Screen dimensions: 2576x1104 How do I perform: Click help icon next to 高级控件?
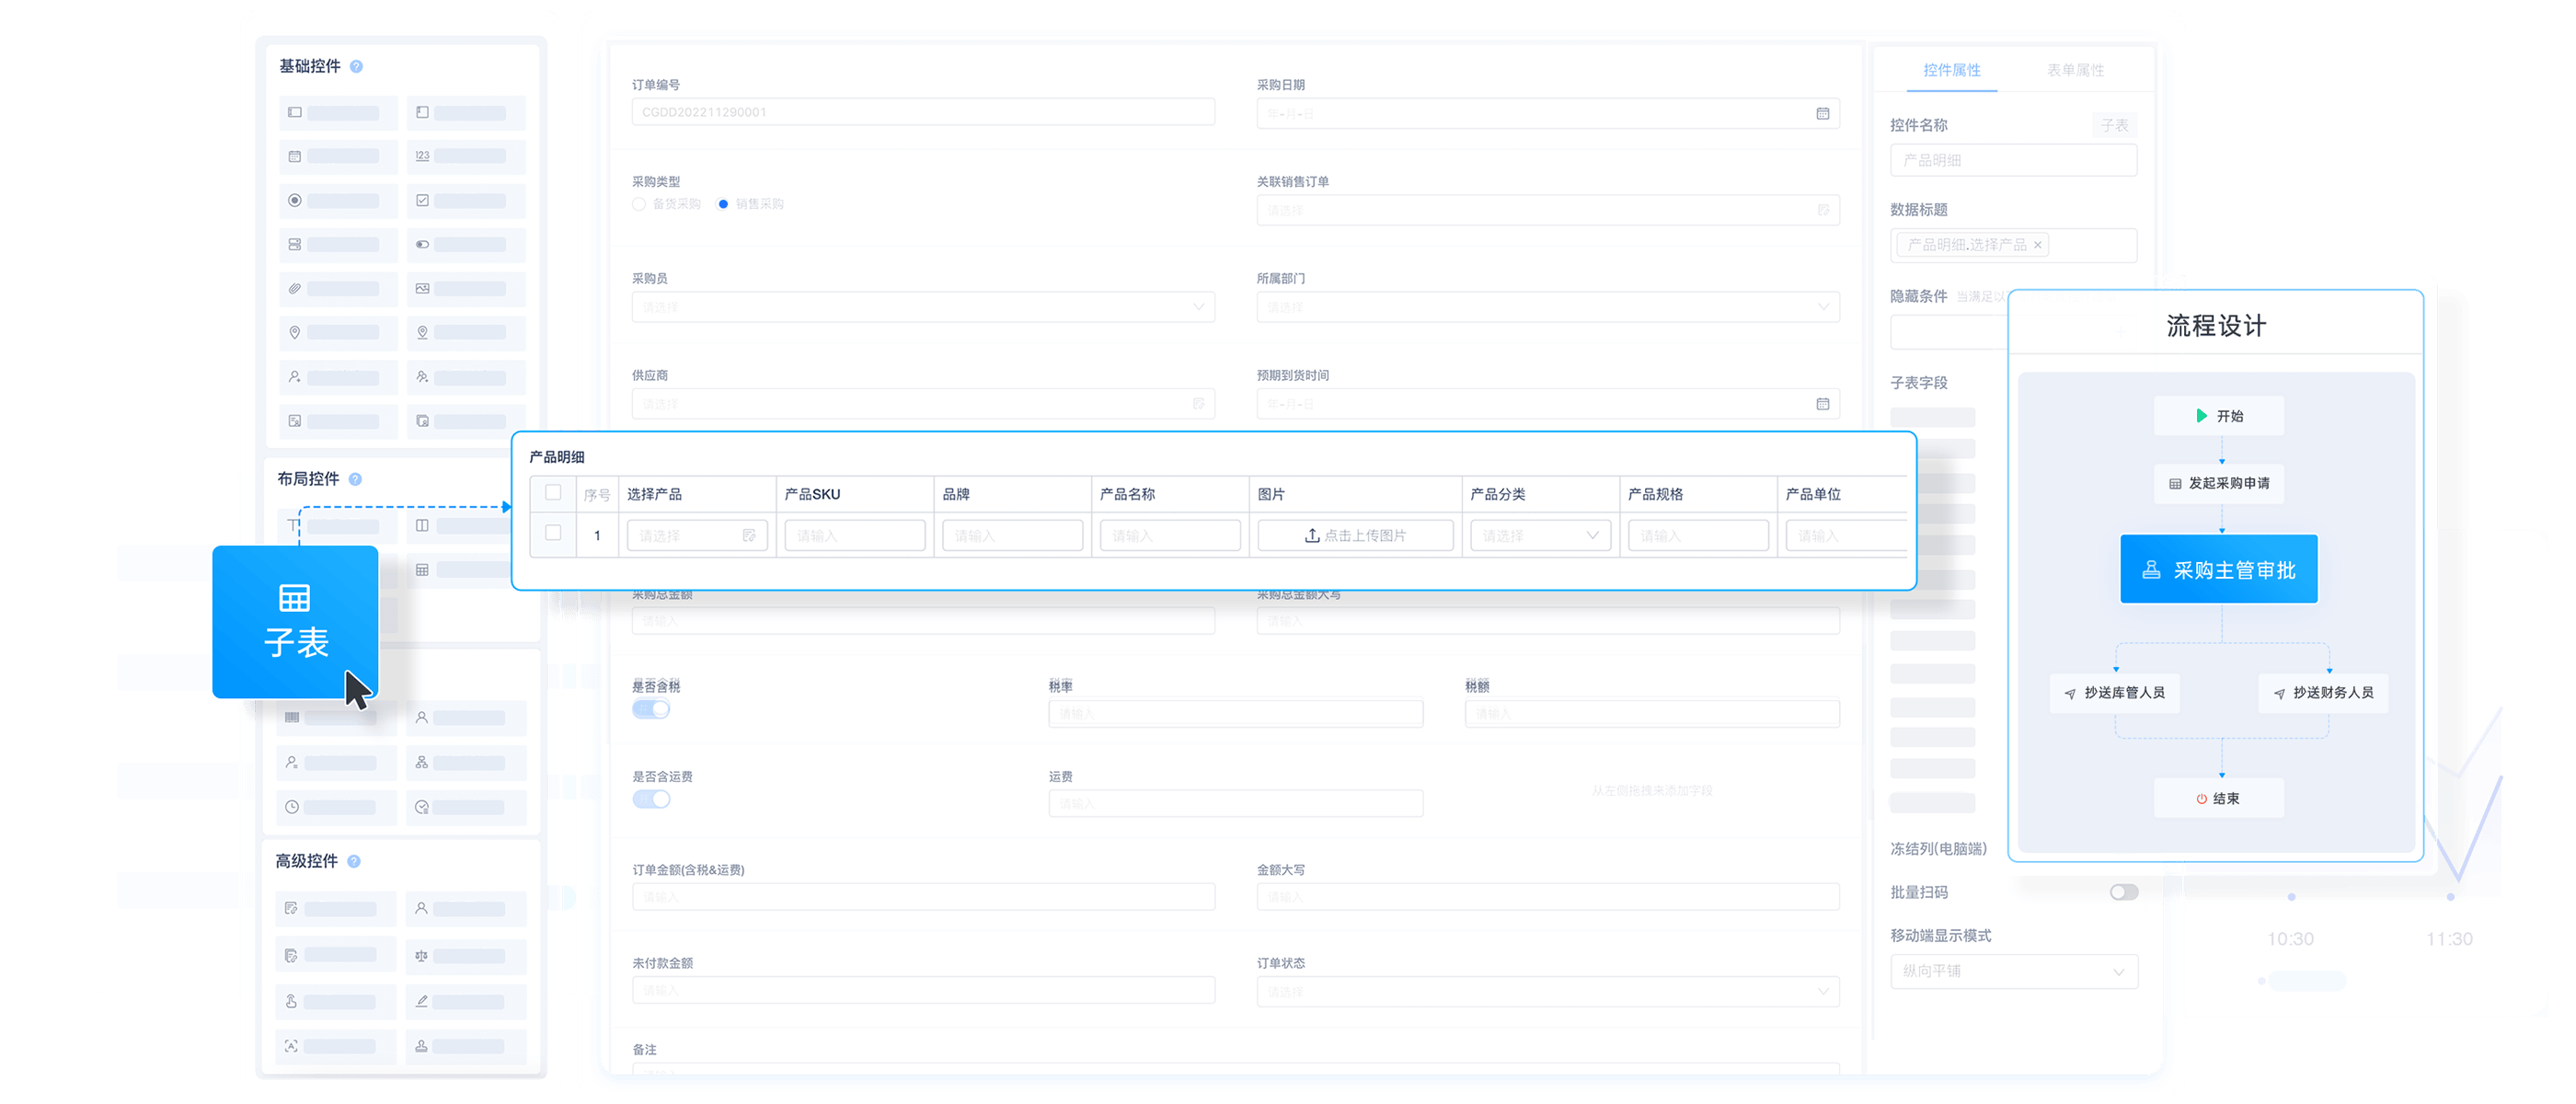click(354, 862)
